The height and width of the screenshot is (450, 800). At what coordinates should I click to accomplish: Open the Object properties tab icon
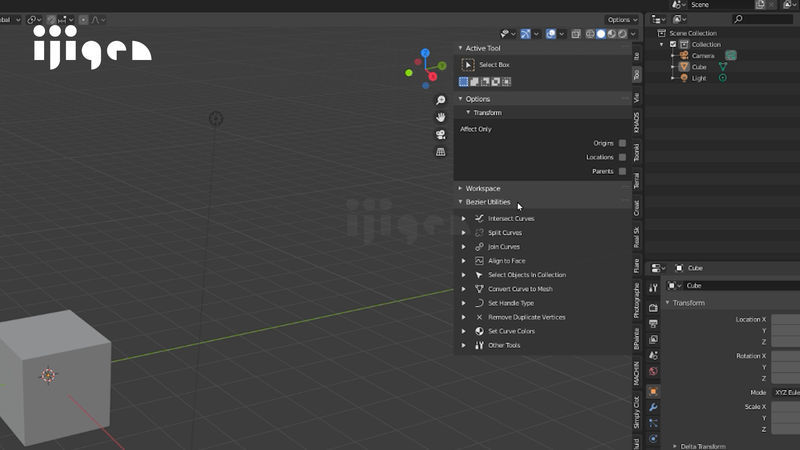(653, 391)
